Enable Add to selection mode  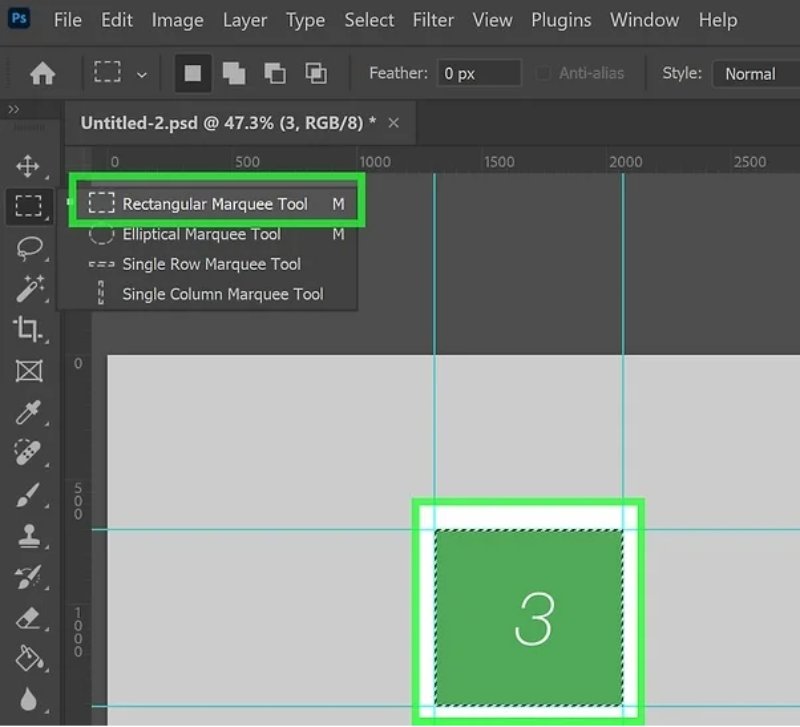click(x=234, y=74)
